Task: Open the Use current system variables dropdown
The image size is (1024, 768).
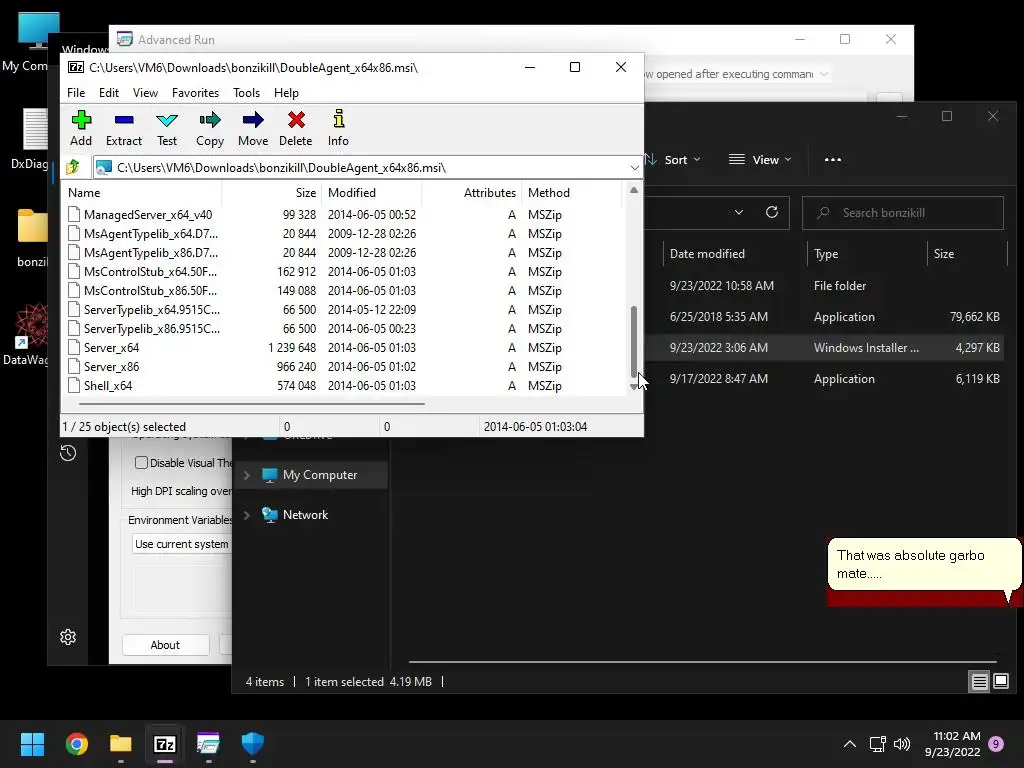Action: click(182, 544)
